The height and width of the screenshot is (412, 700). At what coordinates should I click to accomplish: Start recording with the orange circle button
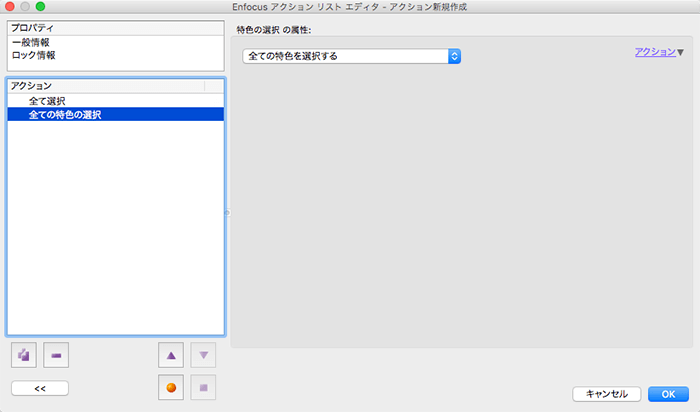[171, 387]
